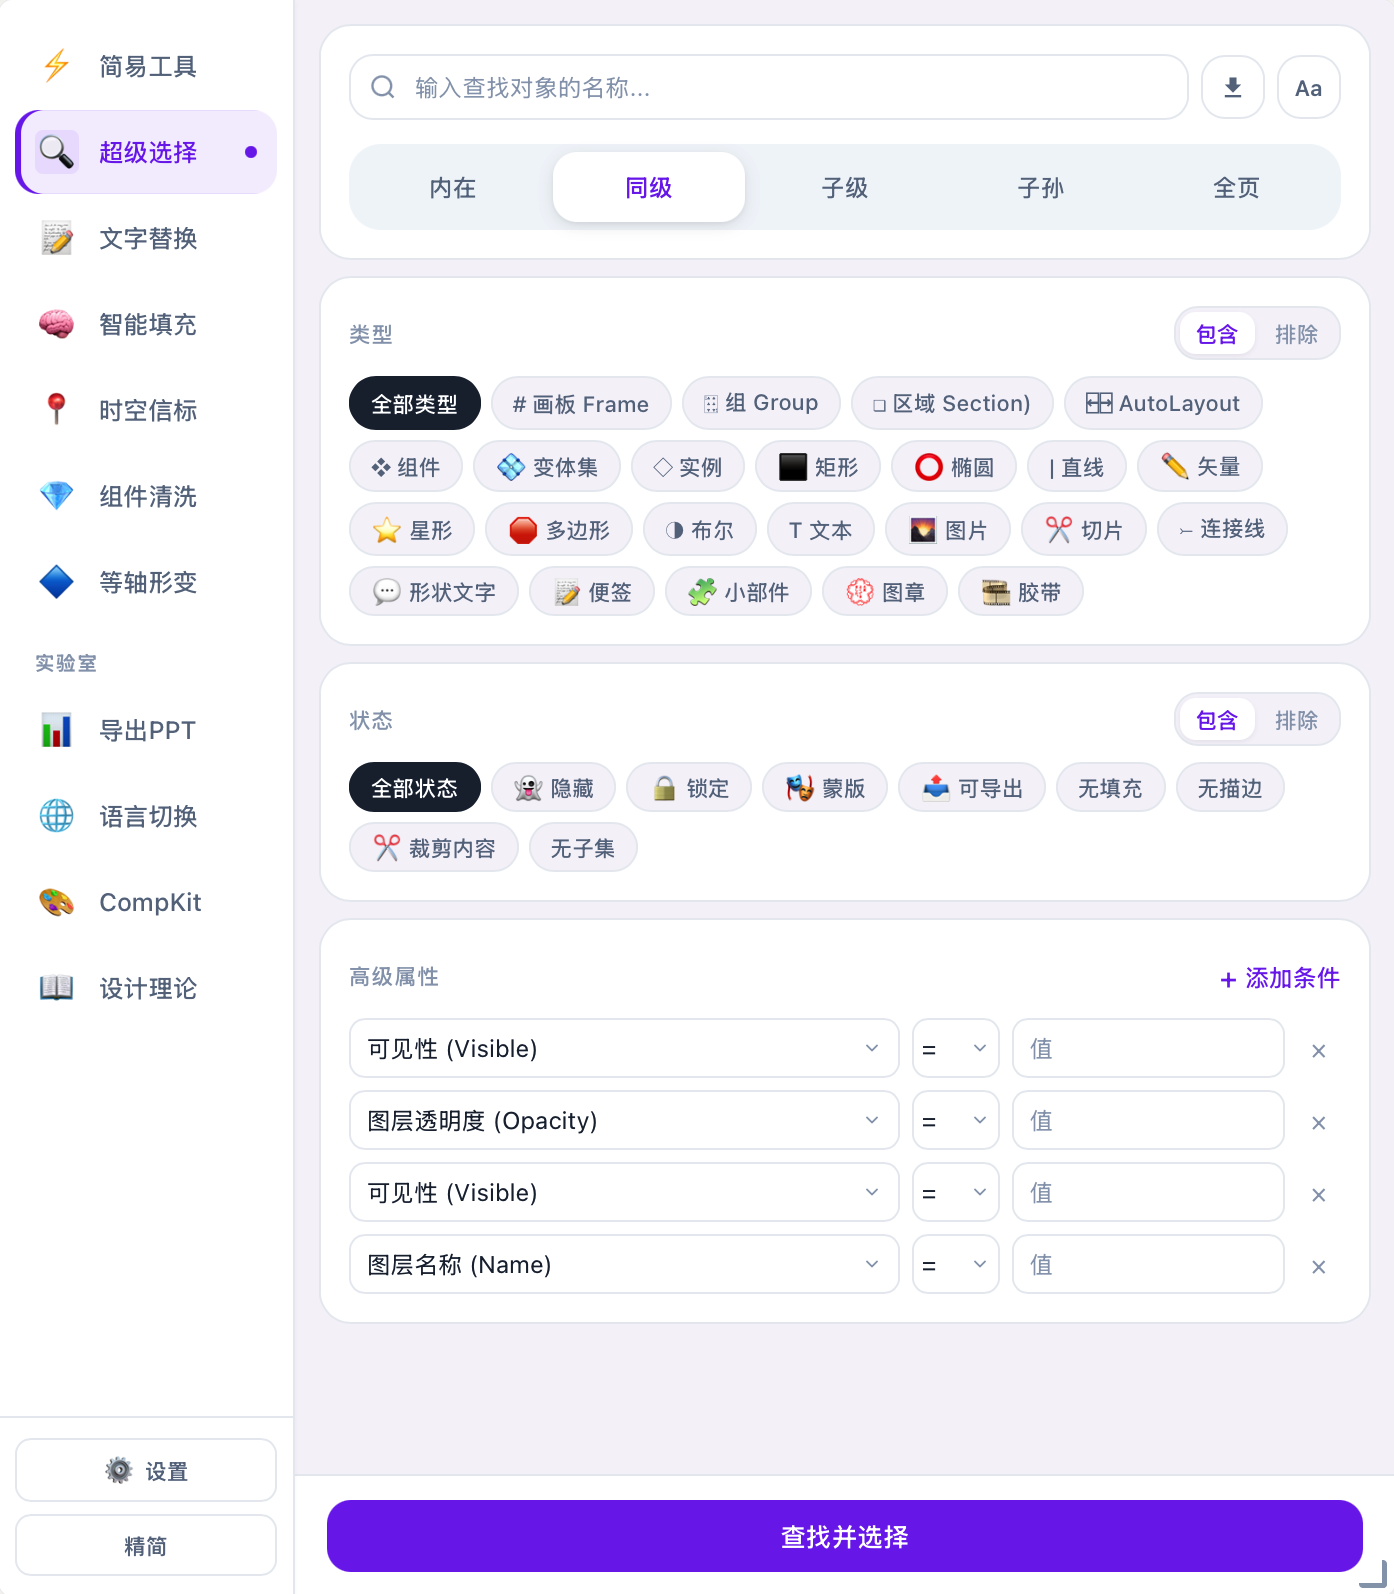The height and width of the screenshot is (1594, 1394).
Task: Toggle the 无填充 state chip
Action: click(1110, 788)
